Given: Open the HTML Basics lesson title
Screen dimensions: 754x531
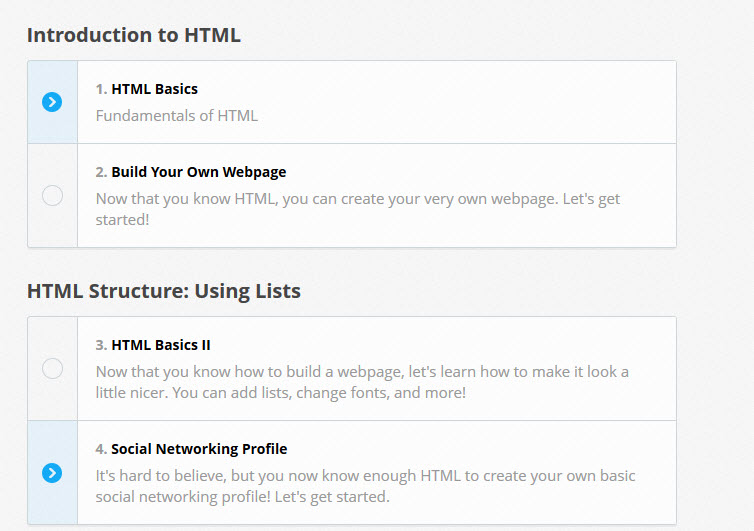Looking at the screenshot, I should pyautogui.click(x=154, y=89).
